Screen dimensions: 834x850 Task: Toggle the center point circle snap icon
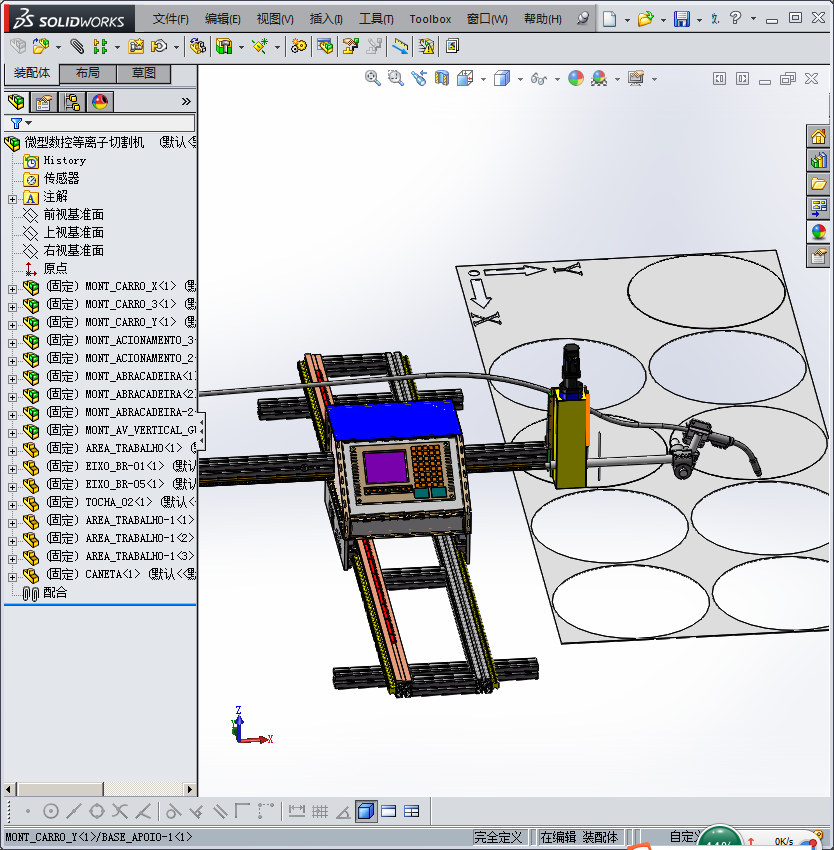click(x=50, y=811)
